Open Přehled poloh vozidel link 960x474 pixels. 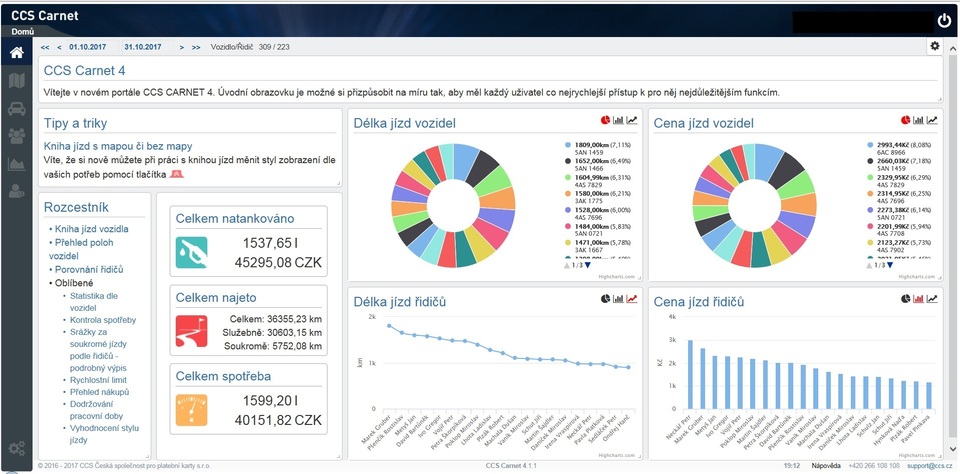click(x=81, y=249)
